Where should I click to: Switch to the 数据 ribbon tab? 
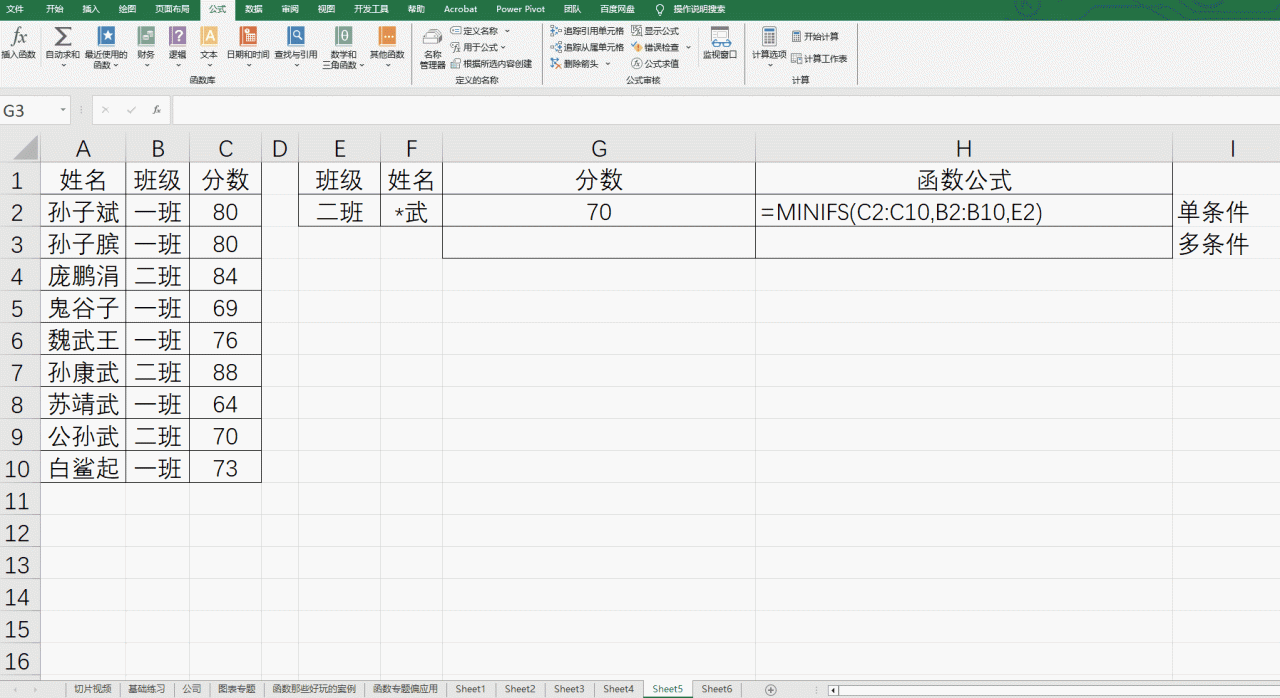click(x=254, y=8)
